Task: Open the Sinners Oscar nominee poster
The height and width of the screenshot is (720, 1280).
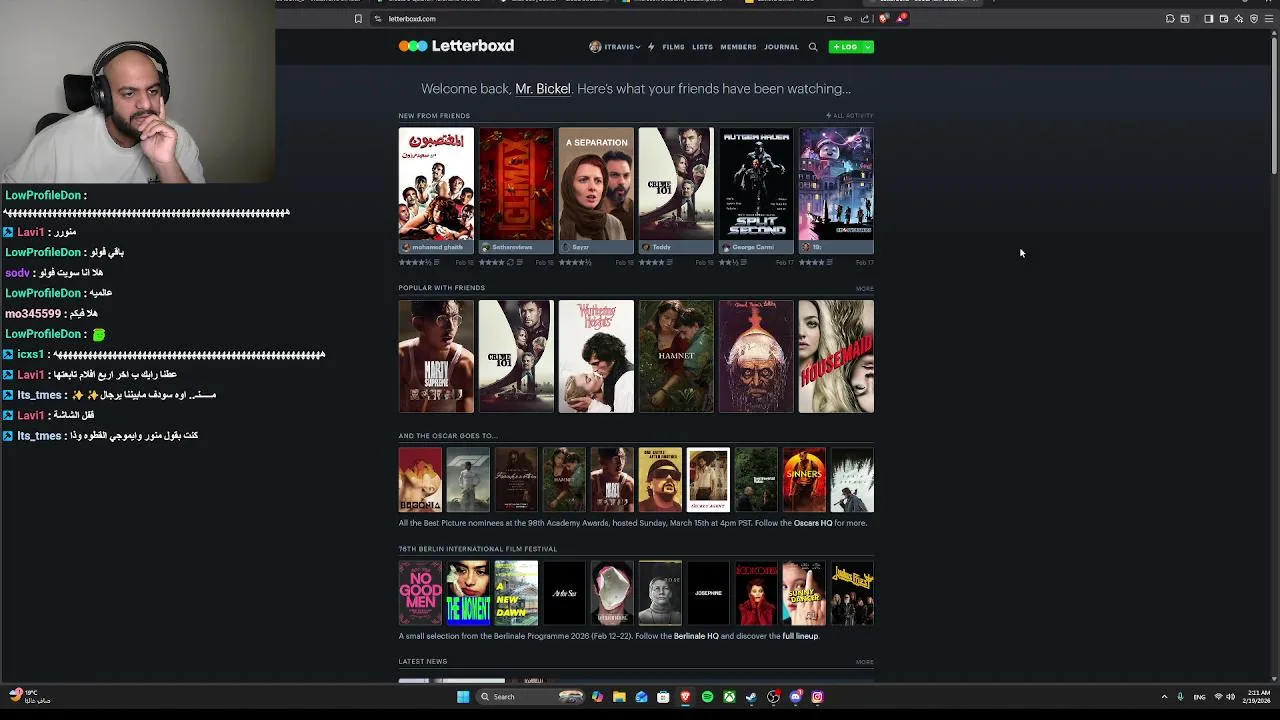Action: pos(804,480)
